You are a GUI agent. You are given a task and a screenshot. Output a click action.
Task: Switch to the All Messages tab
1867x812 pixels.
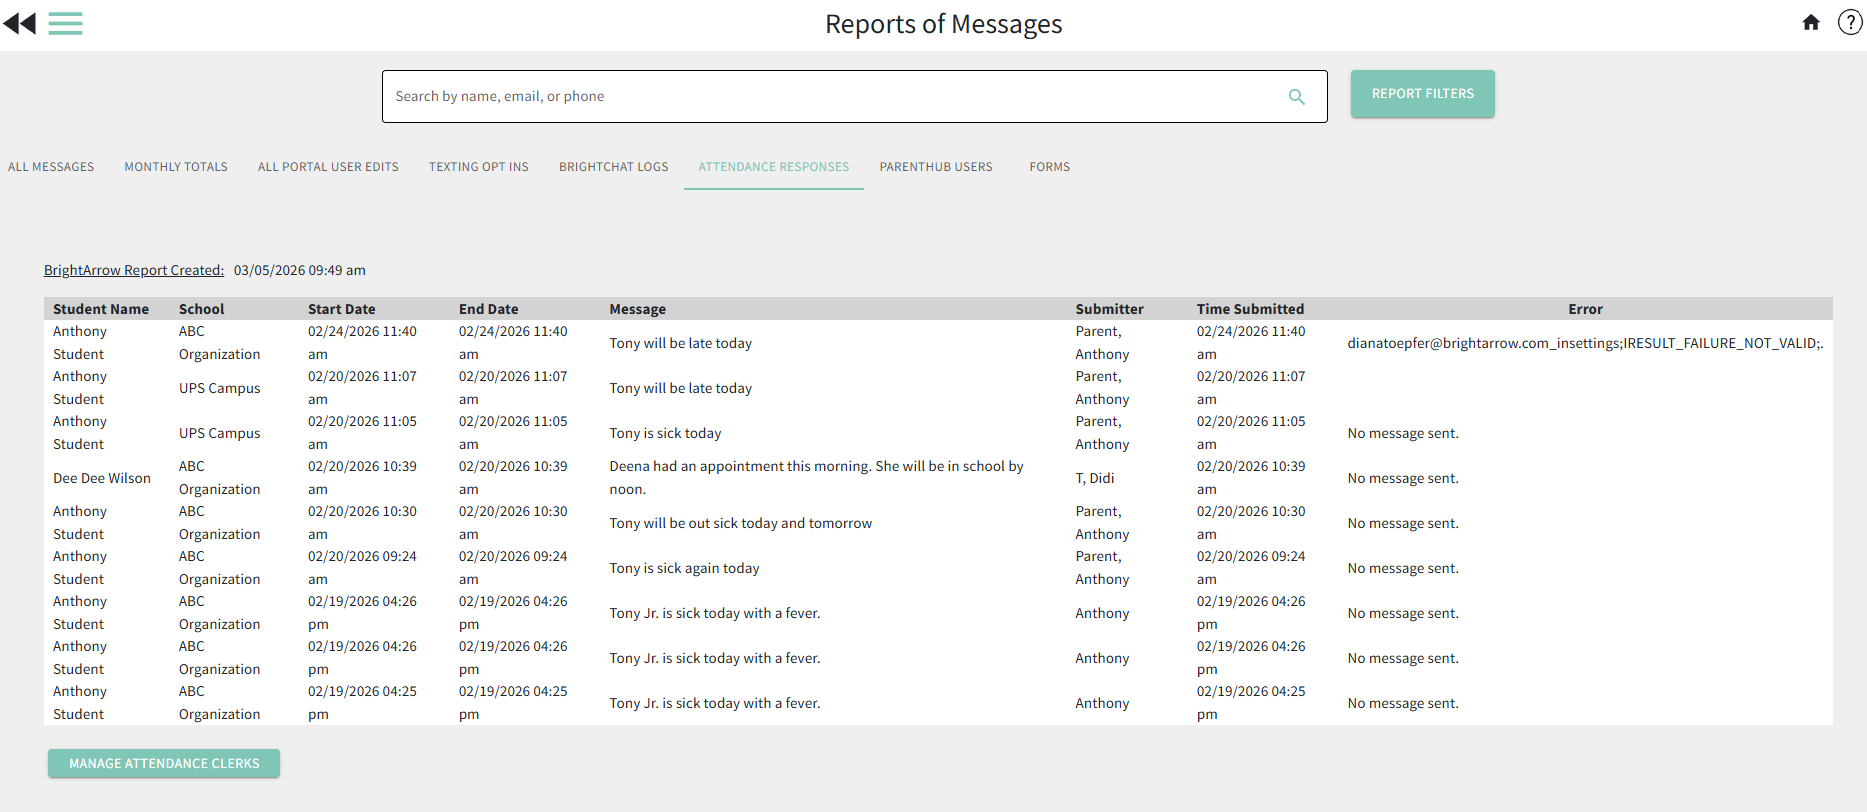click(51, 167)
